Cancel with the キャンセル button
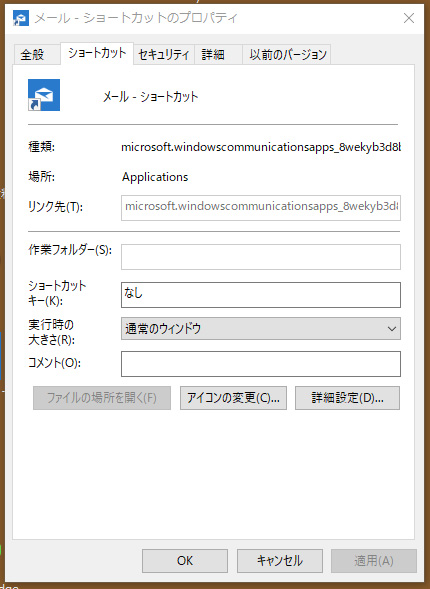Image resolution: width=430 pixels, height=589 pixels. click(280, 561)
